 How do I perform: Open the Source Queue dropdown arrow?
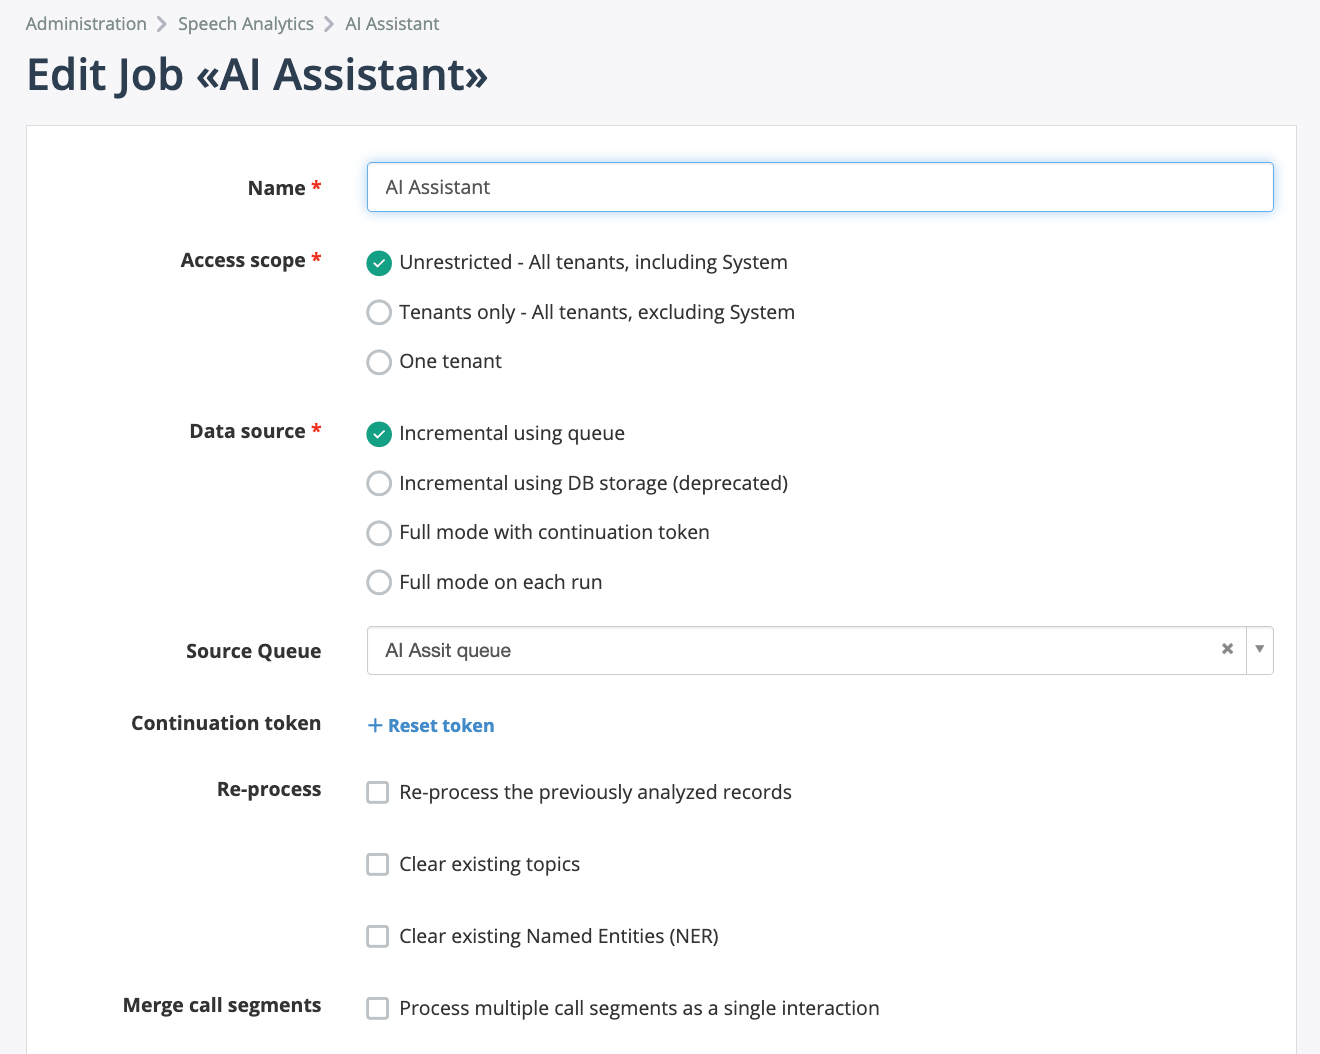[x=1259, y=649]
